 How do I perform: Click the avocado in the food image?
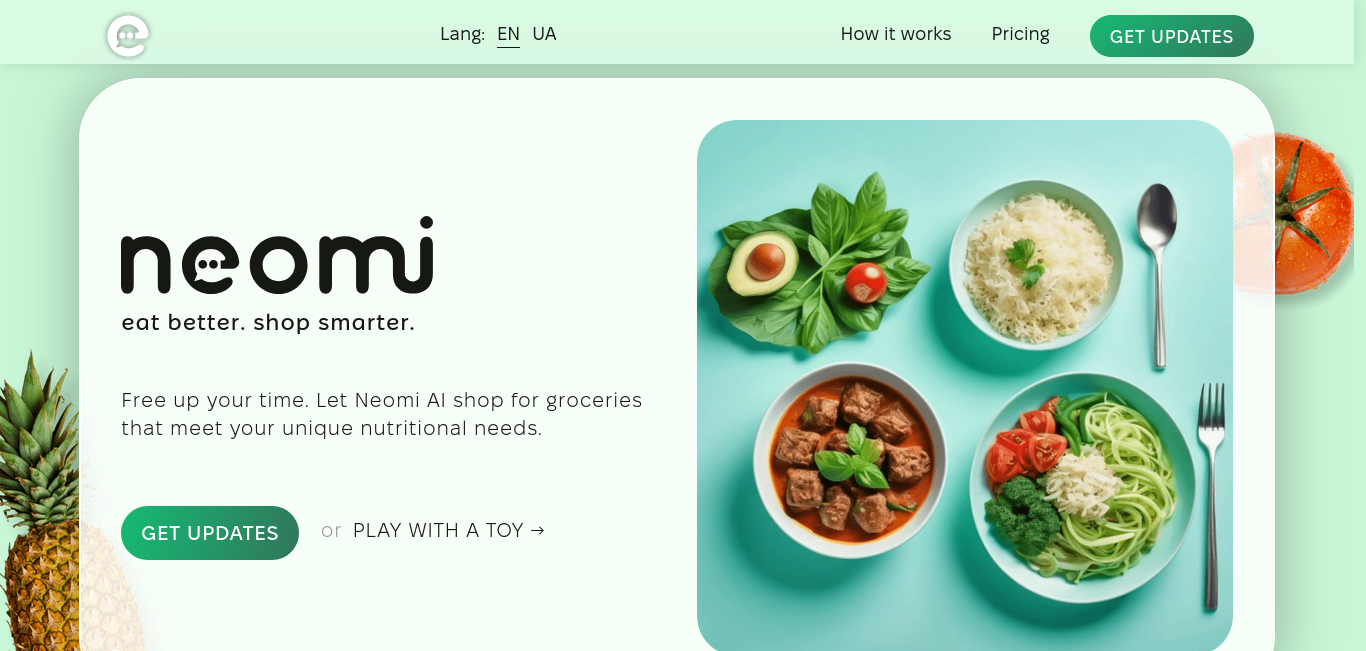[x=762, y=263]
